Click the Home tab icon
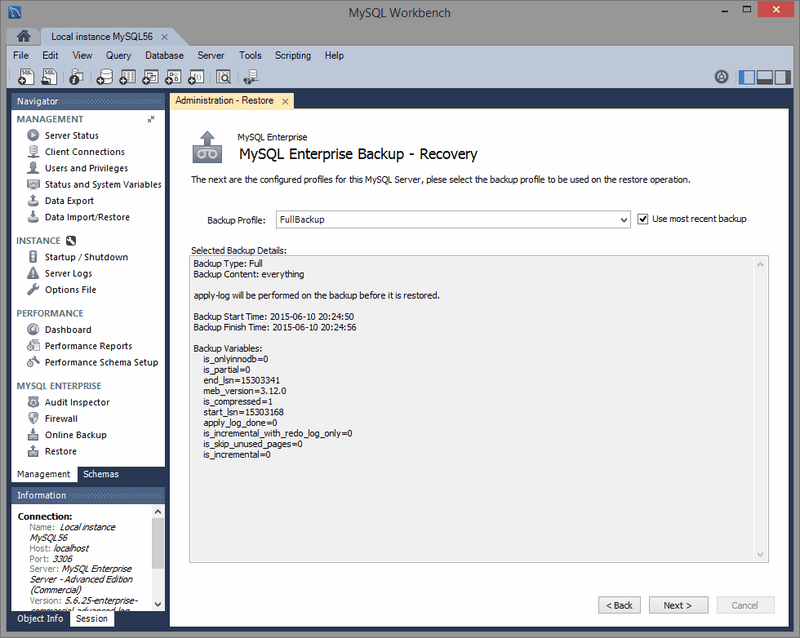Image resolution: width=800 pixels, height=638 pixels. coord(23,36)
